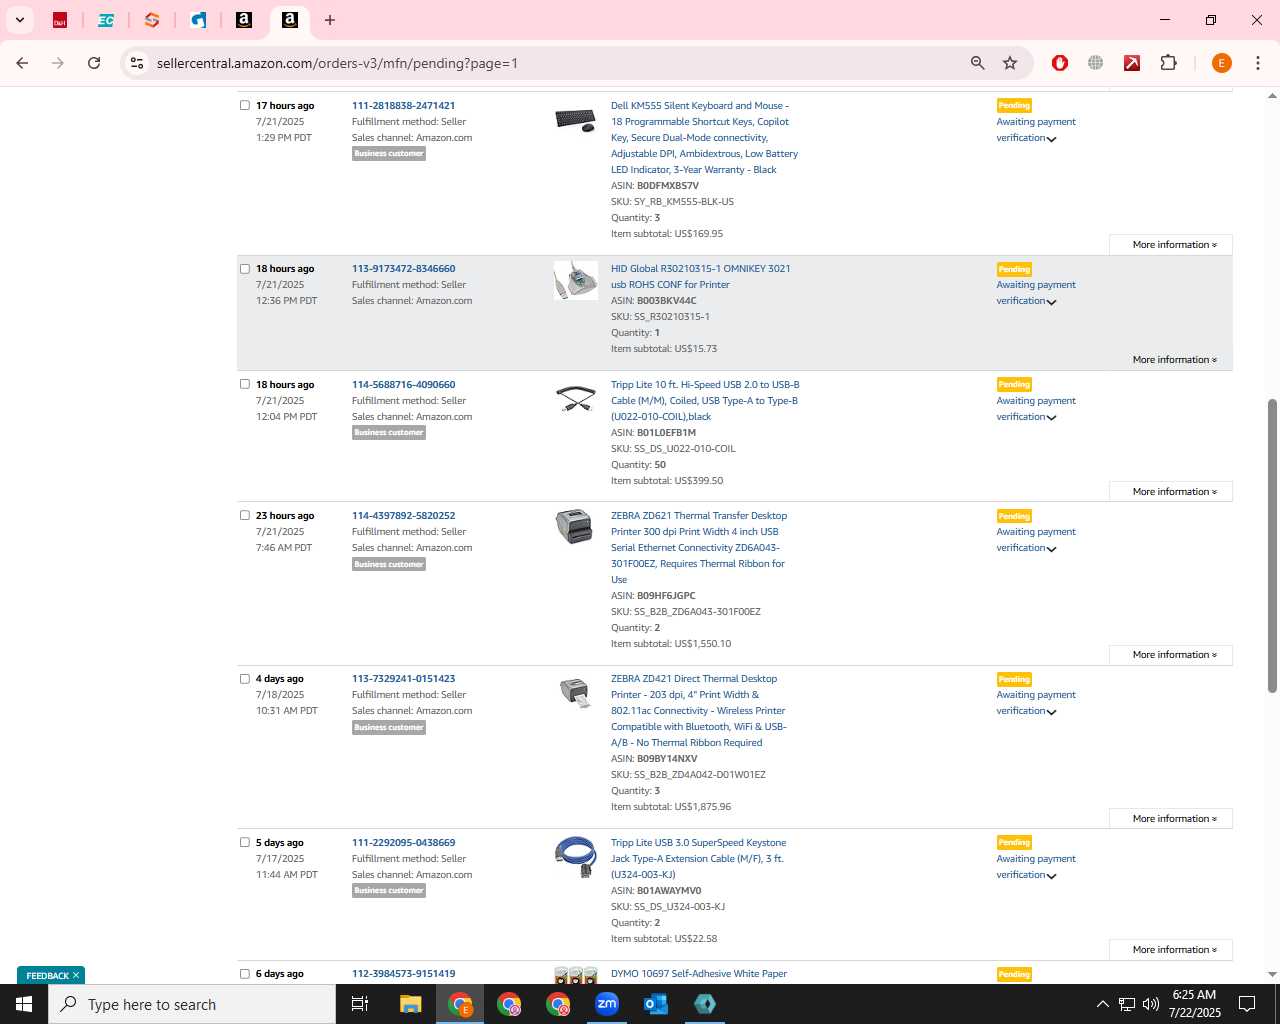Click the Windows search box

click(192, 1004)
